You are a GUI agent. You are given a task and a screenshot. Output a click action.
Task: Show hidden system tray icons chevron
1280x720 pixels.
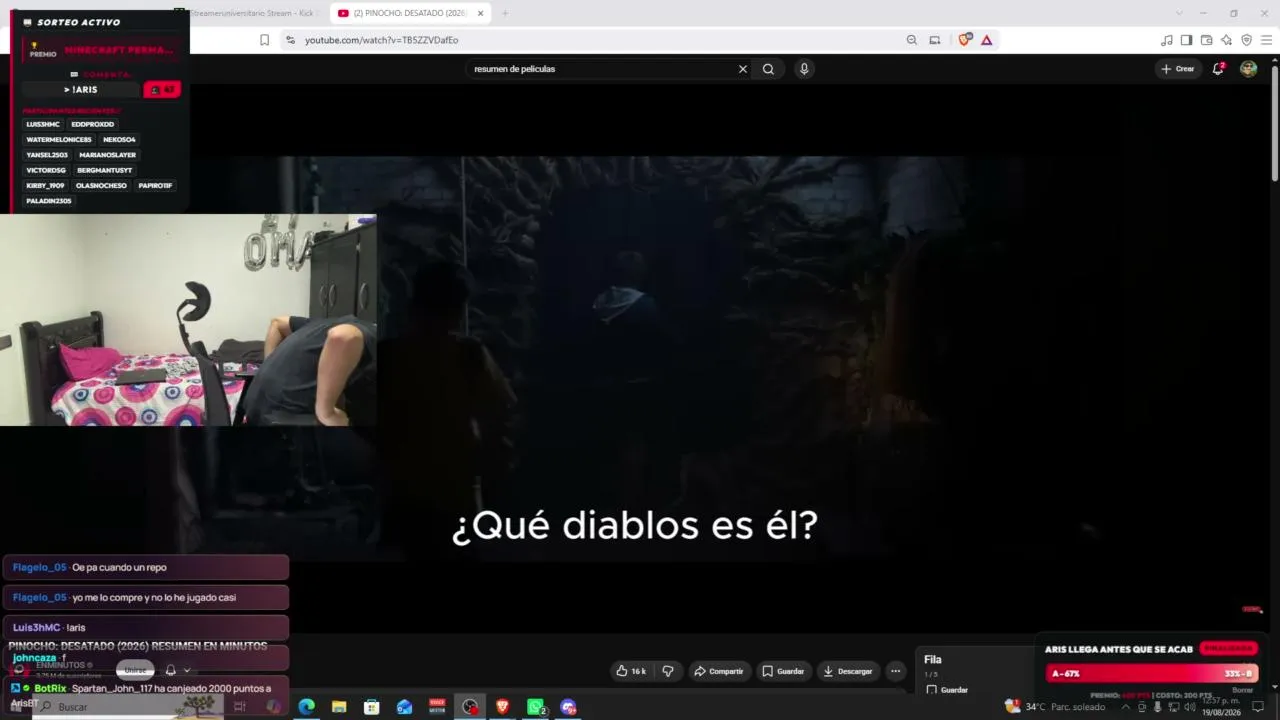click(x=1125, y=707)
